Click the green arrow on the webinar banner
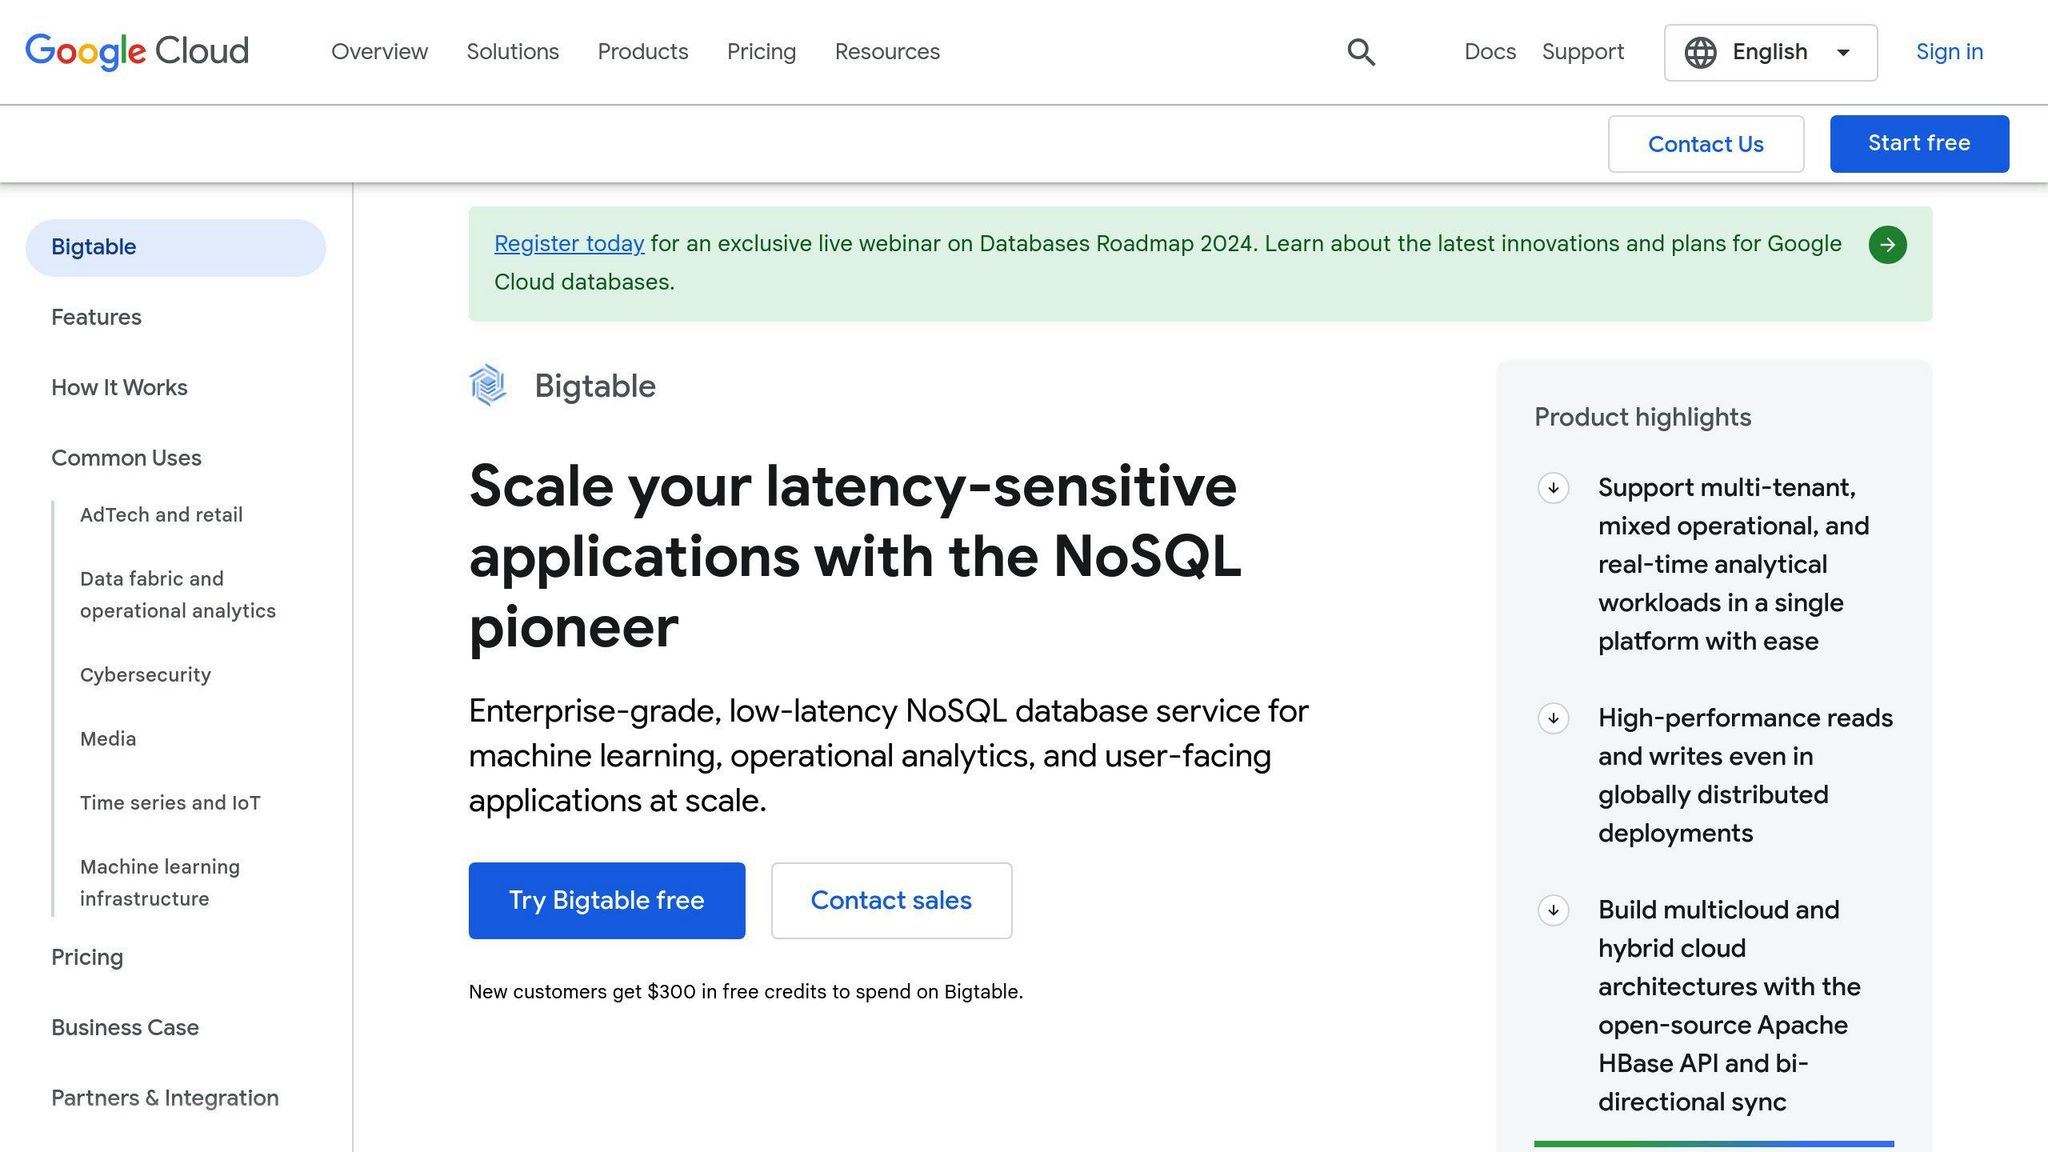 tap(1887, 245)
